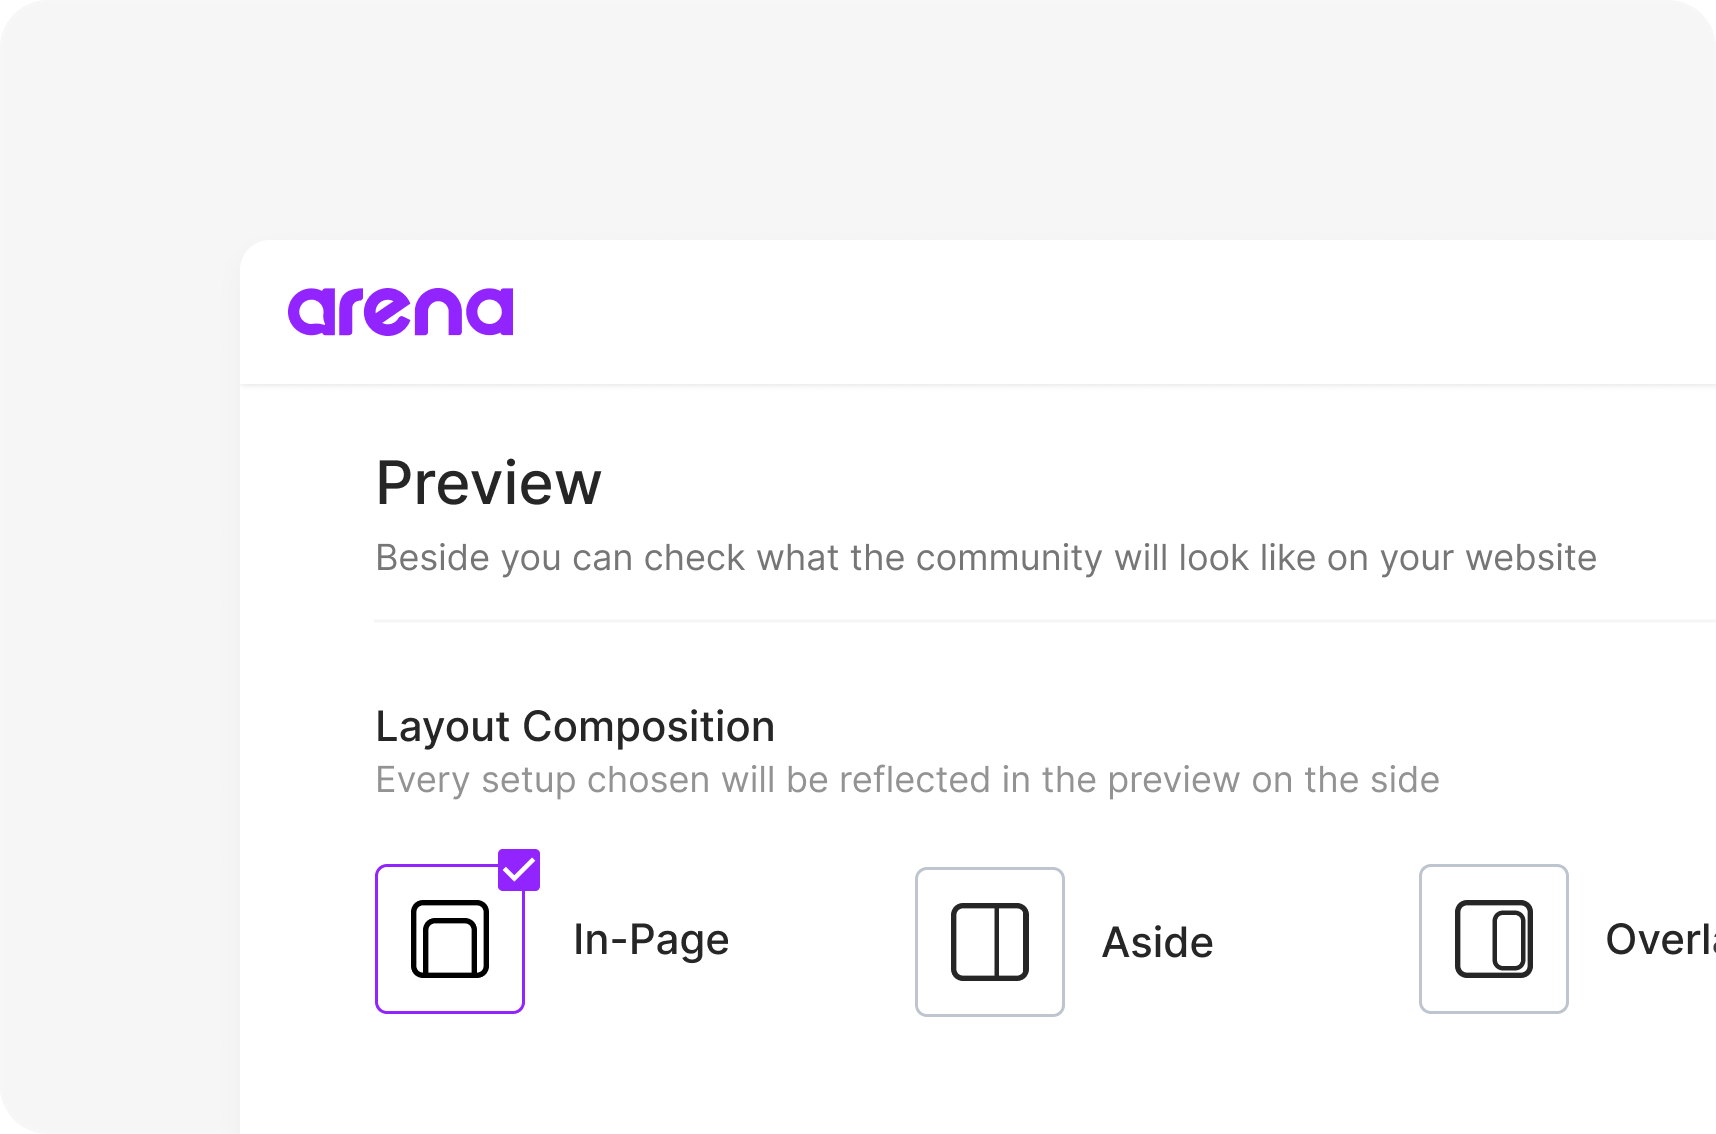Click the In-Page text label
The image size is (1716, 1134).
[x=651, y=940]
